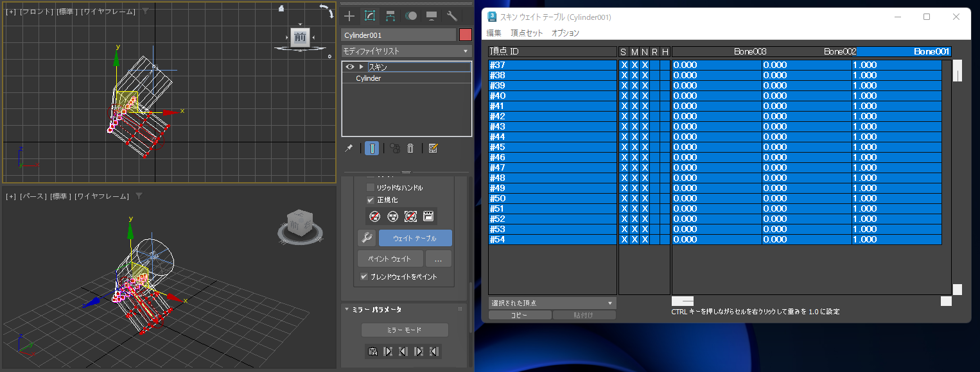980x372 pixels.
Task: Click first left-arrow mirror paste icon
Action: [x=403, y=351]
